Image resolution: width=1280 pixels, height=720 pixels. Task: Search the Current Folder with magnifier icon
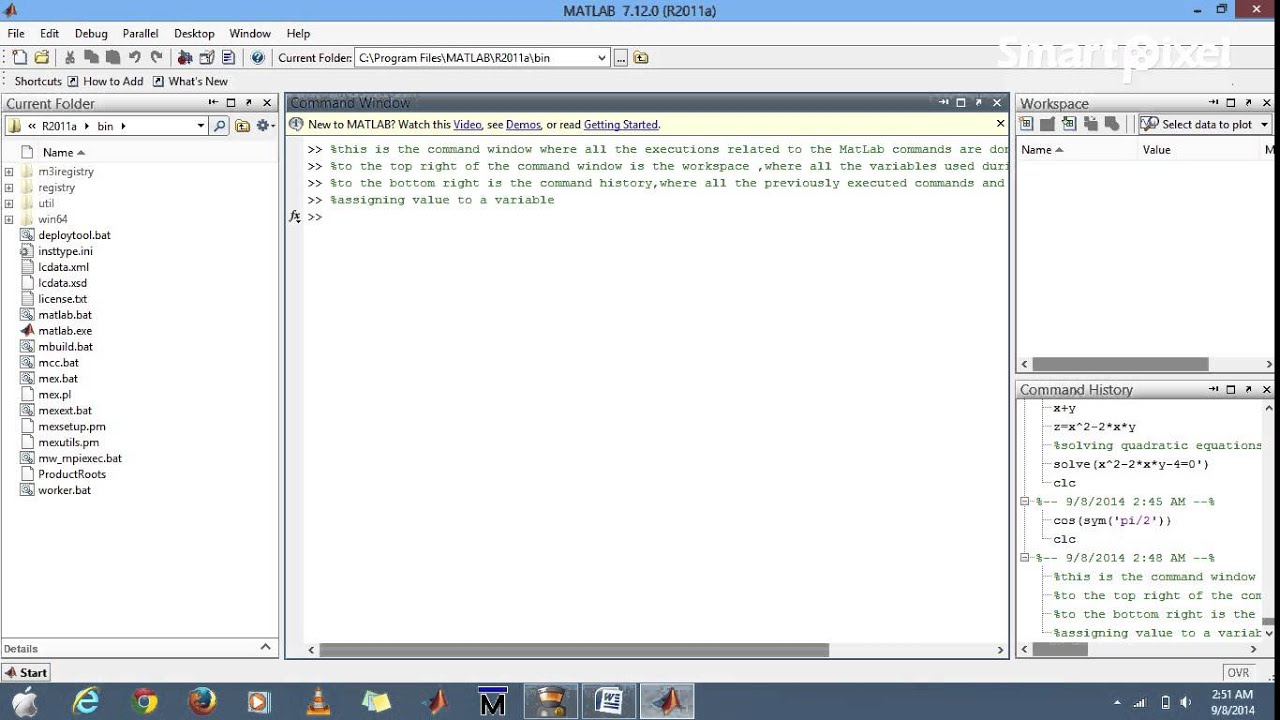220,126
